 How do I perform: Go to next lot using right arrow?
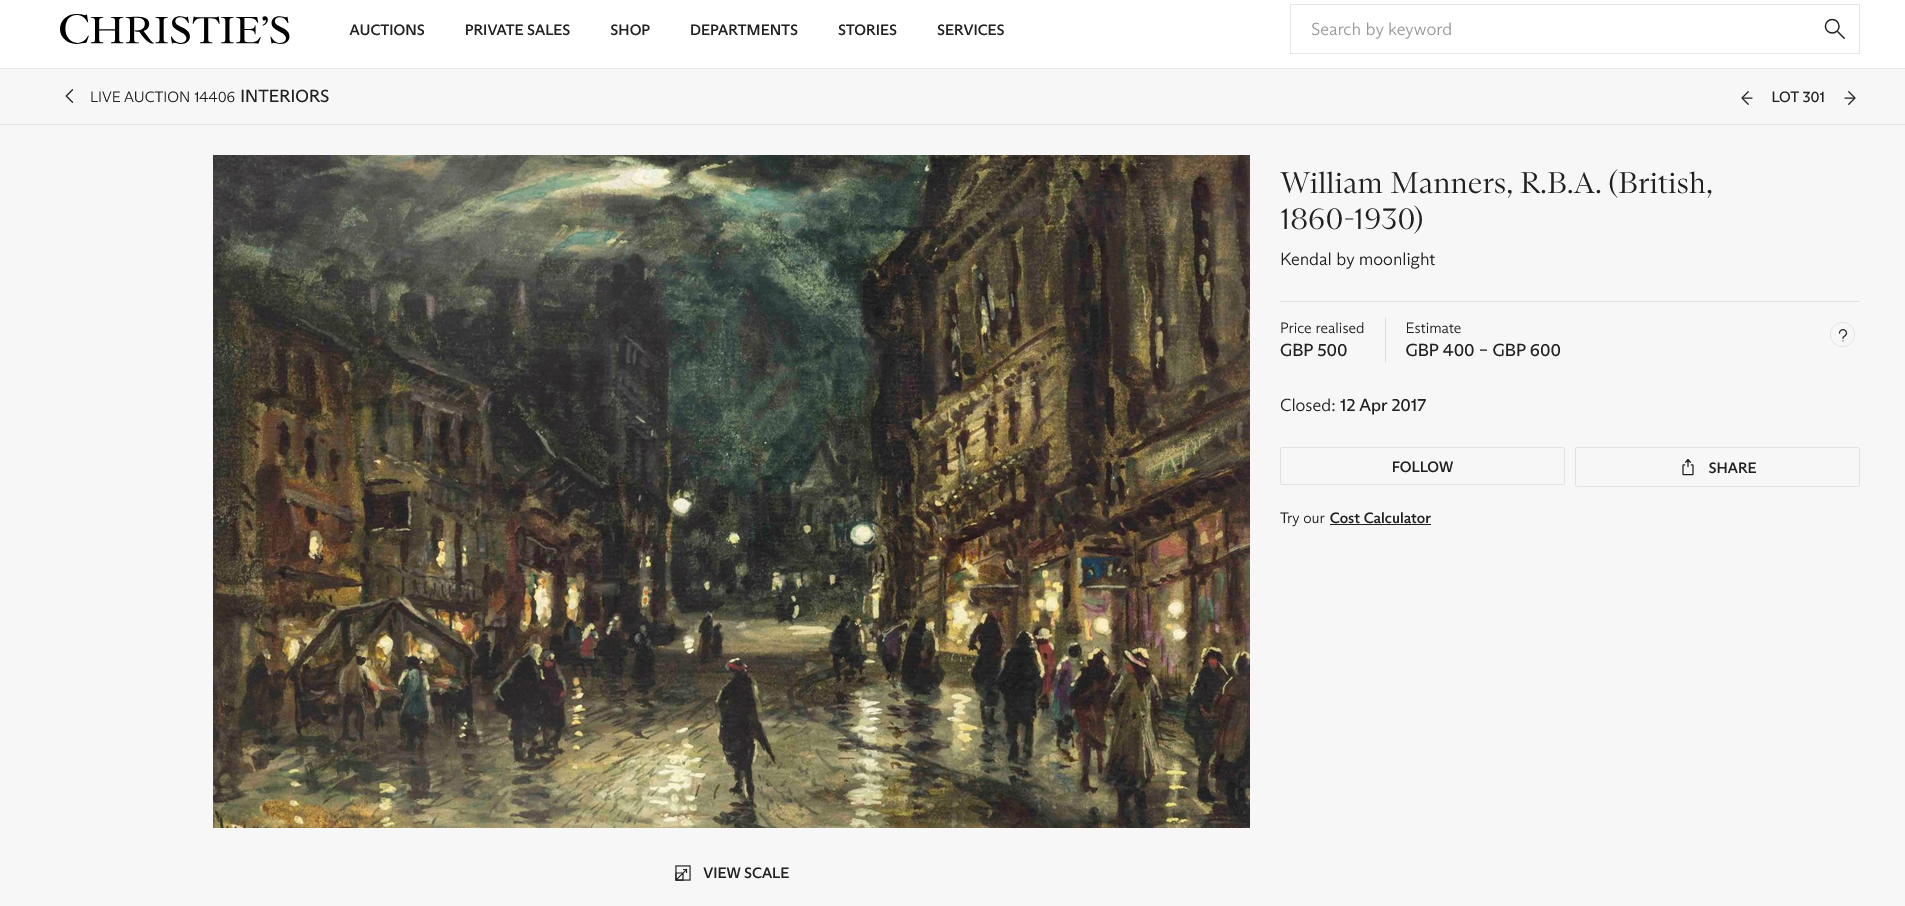pos(1850,98)
